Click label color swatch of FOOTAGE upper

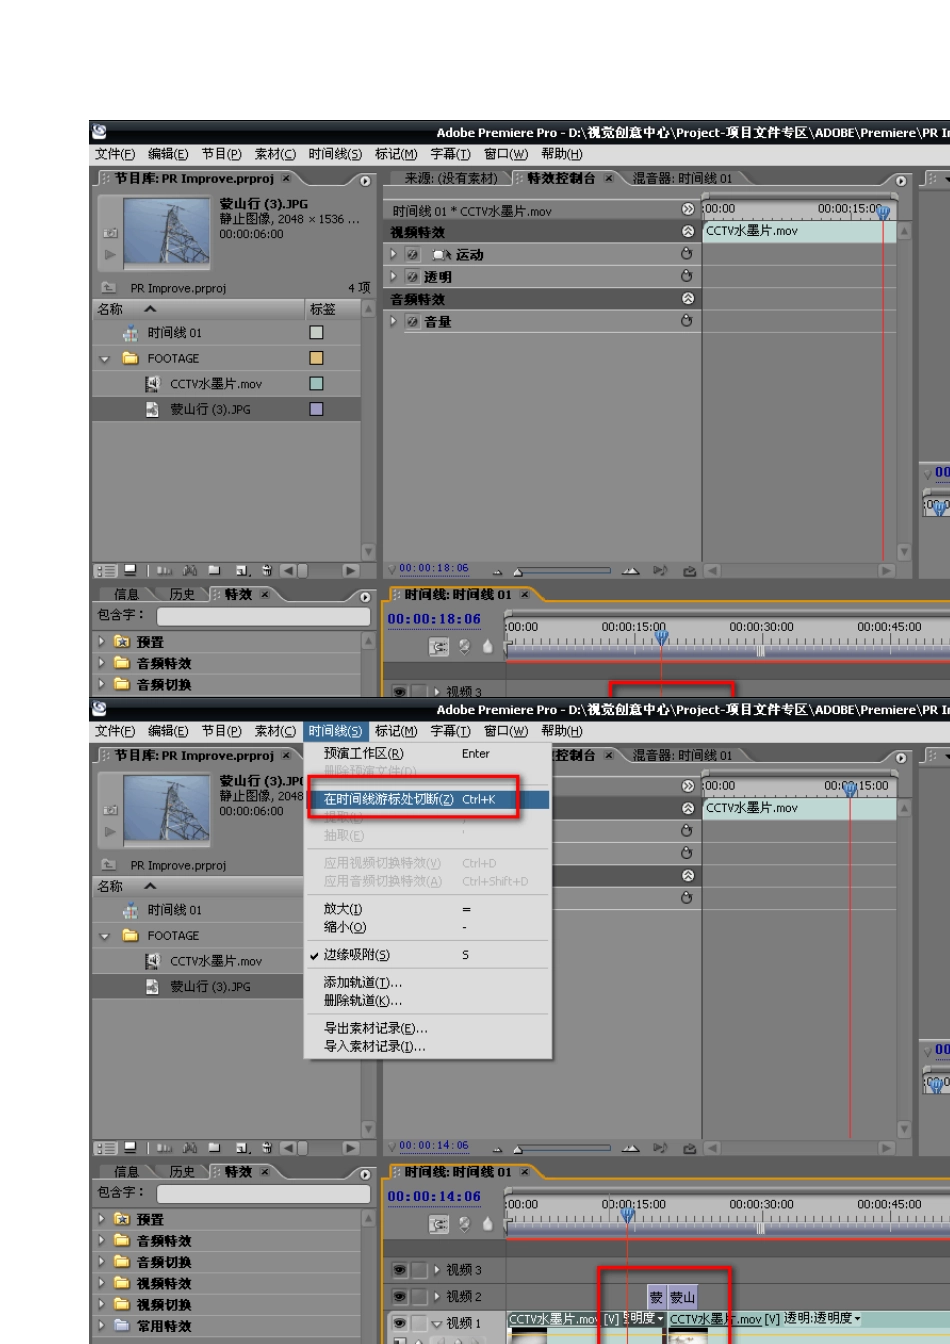[x=316, y=359]
